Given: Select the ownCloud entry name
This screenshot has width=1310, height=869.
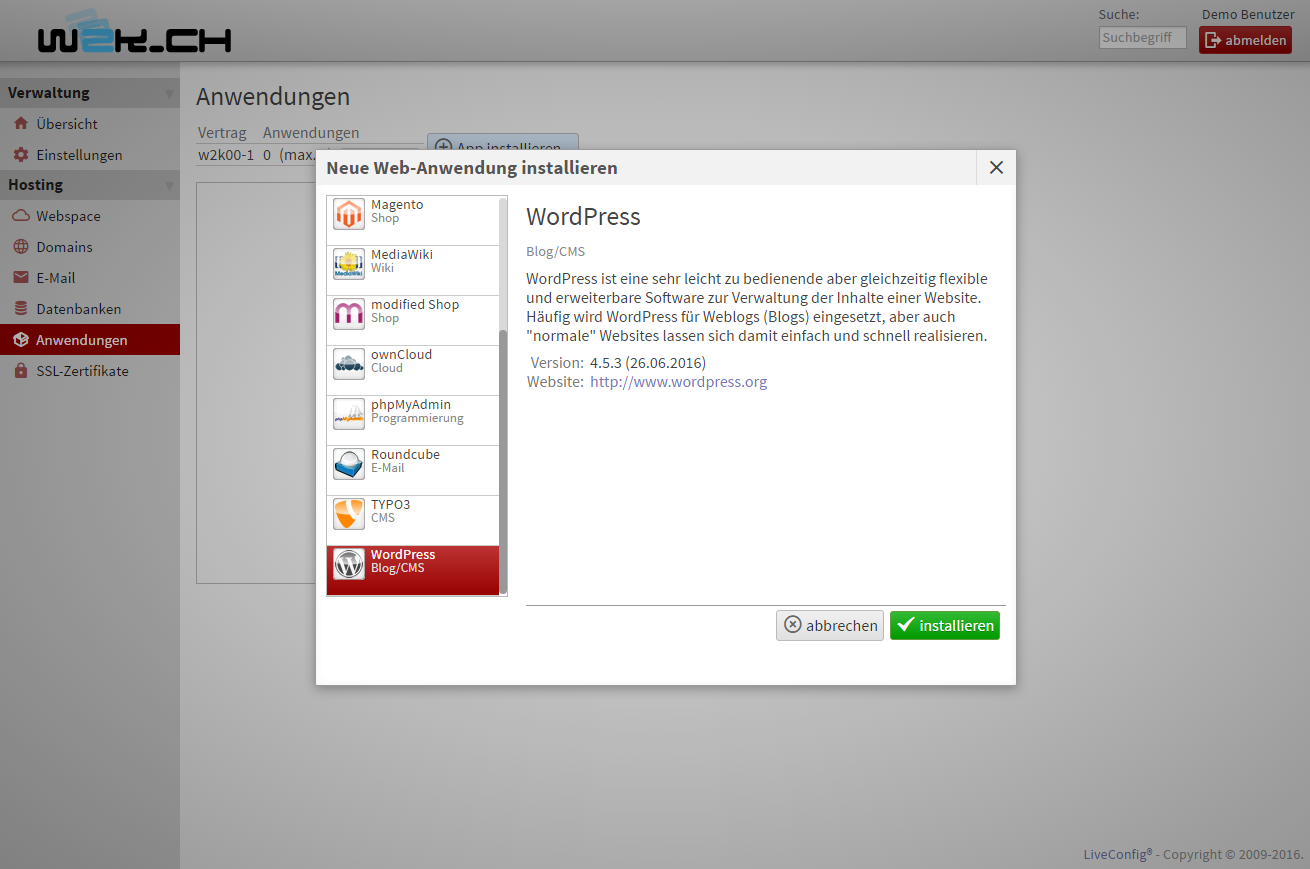Looking at the screenshot, I should [401, 354].
